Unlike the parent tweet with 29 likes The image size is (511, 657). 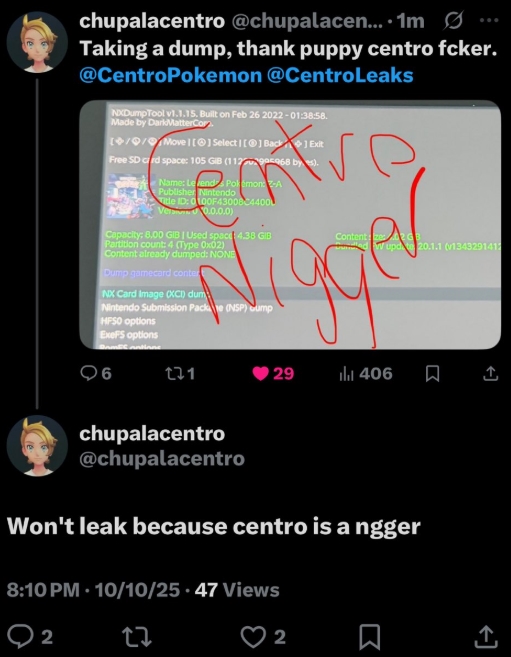pos(273,373)
